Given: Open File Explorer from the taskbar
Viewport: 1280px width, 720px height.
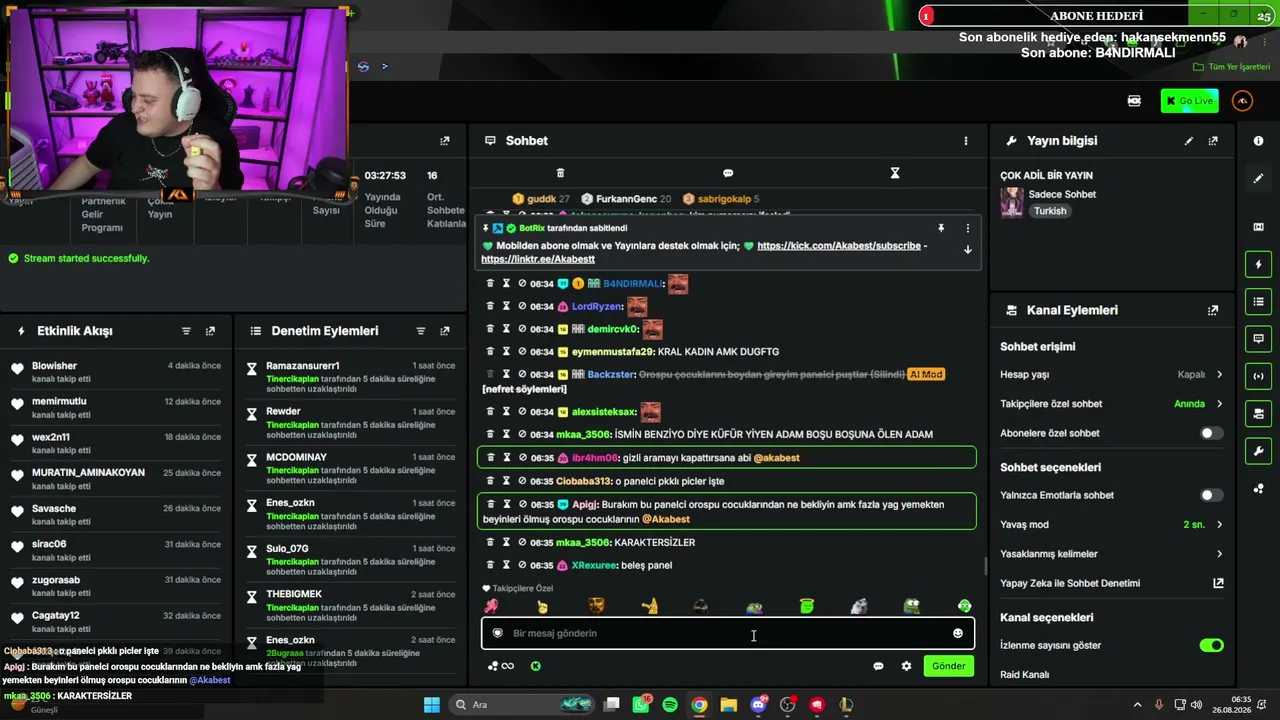Looking at the screenshot, I should [x=728, y=705].
